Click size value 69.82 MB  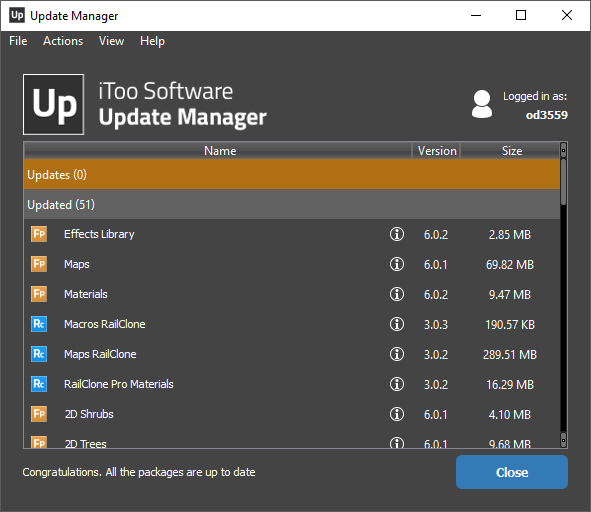pyautogui.click(x=510, y=265)
